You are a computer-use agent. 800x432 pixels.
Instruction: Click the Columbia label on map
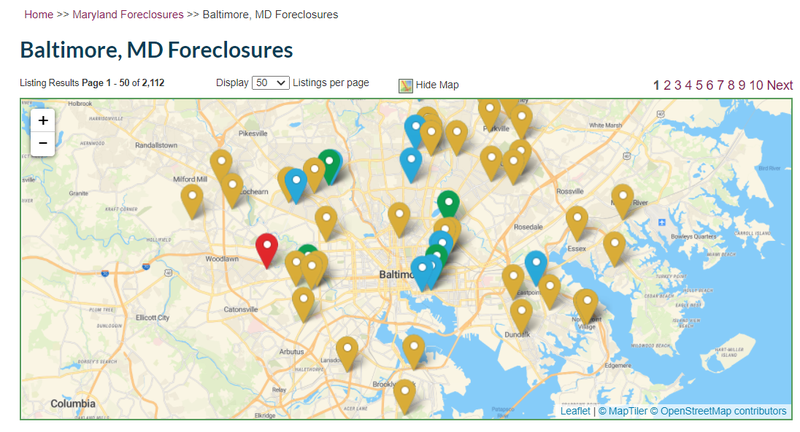[x=73, y=403]
